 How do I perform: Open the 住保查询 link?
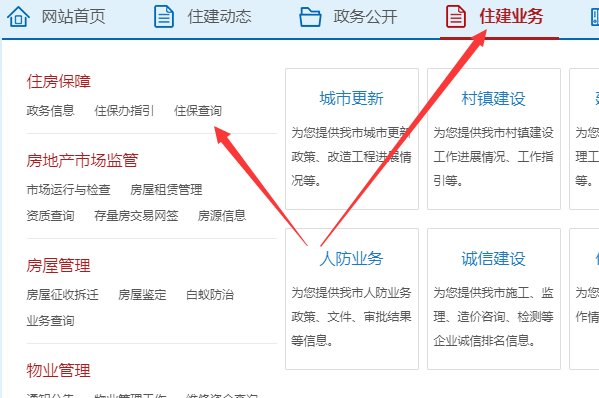click(x=198, y=111)
